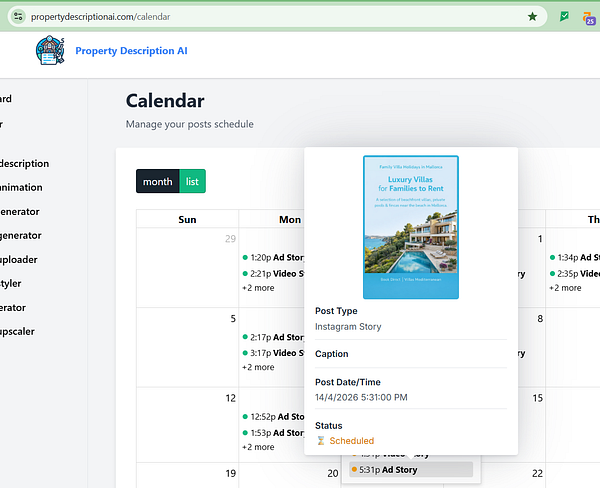Select day 12 in the calendar
This screenshot has width=600, height=488.
(231, 398)
